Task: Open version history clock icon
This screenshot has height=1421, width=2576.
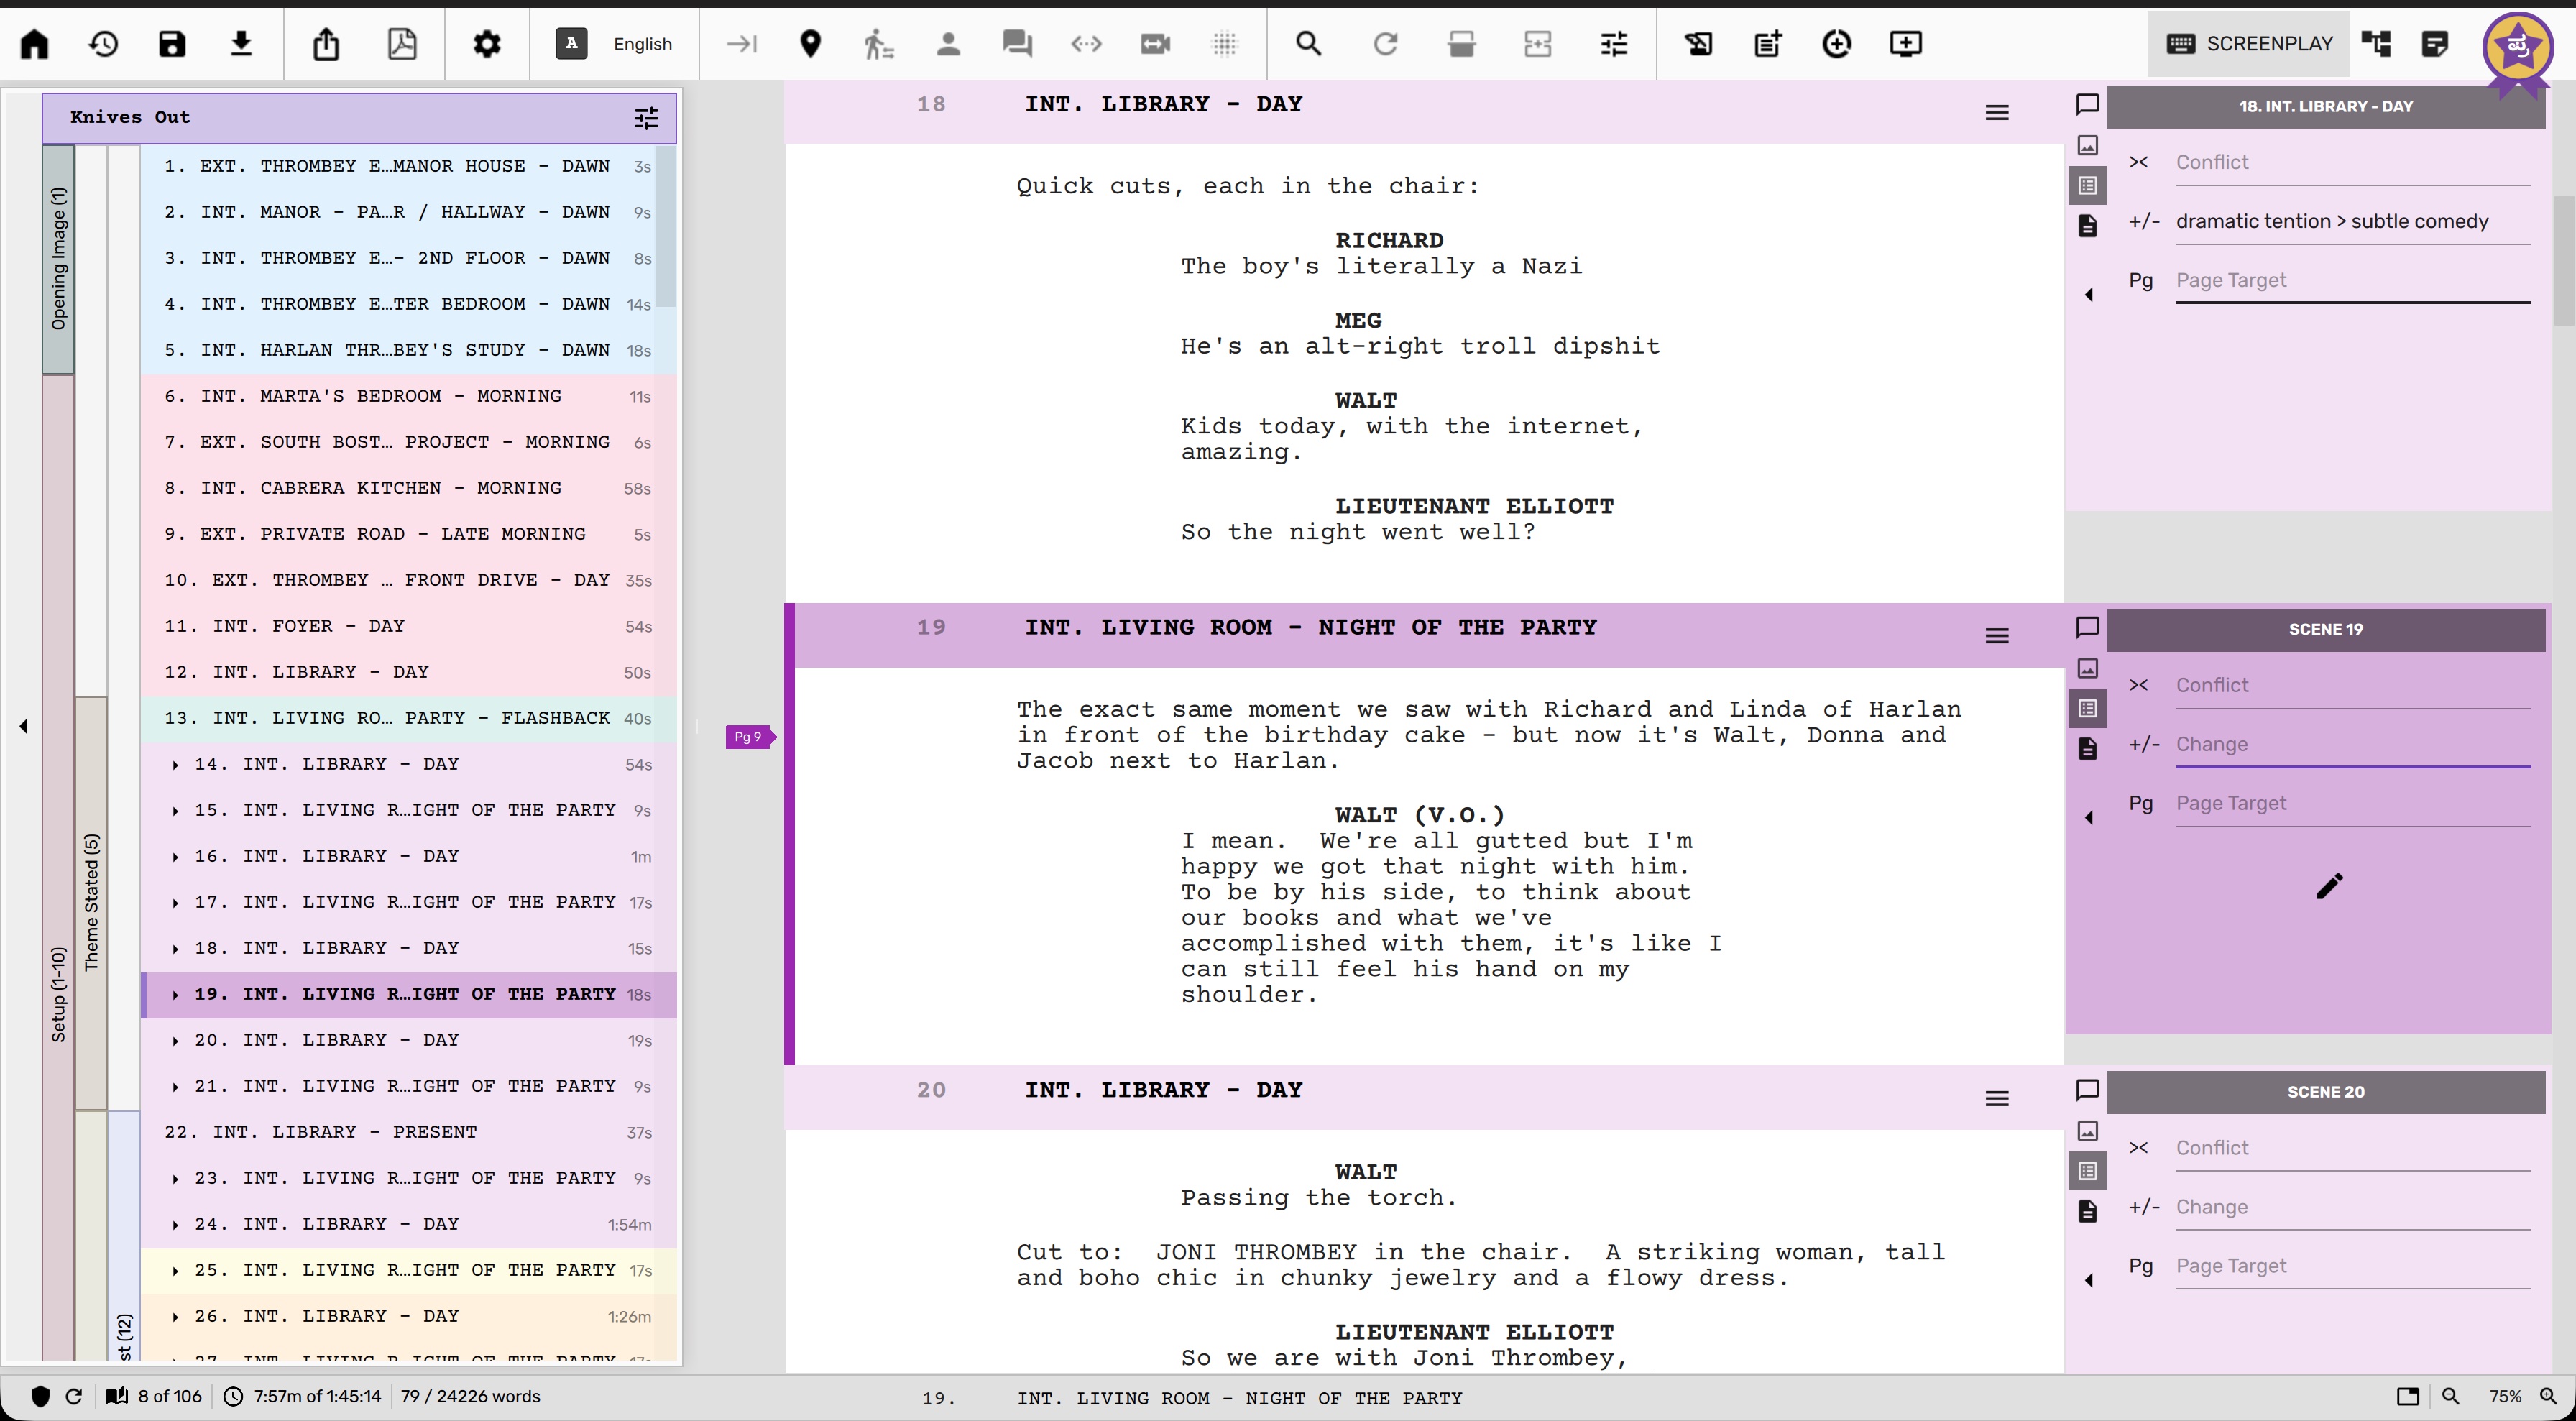Action: (103, 44)
